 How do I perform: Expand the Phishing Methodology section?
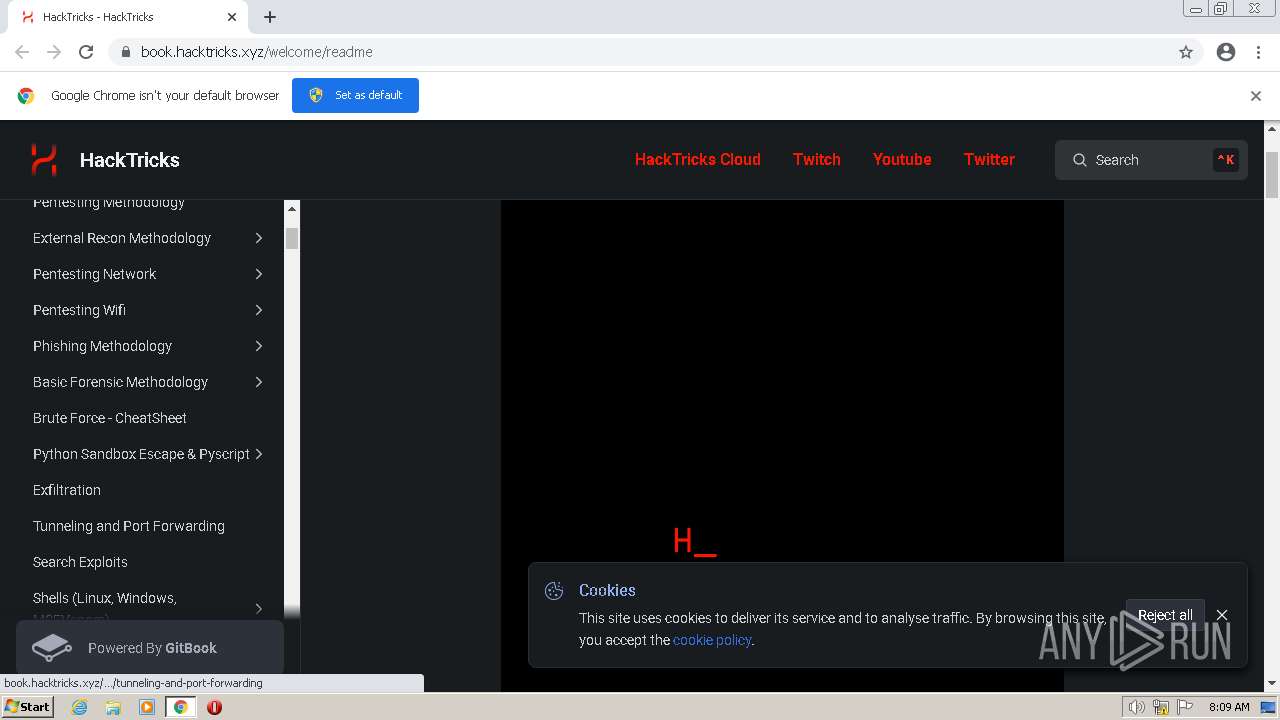(258, 346)
